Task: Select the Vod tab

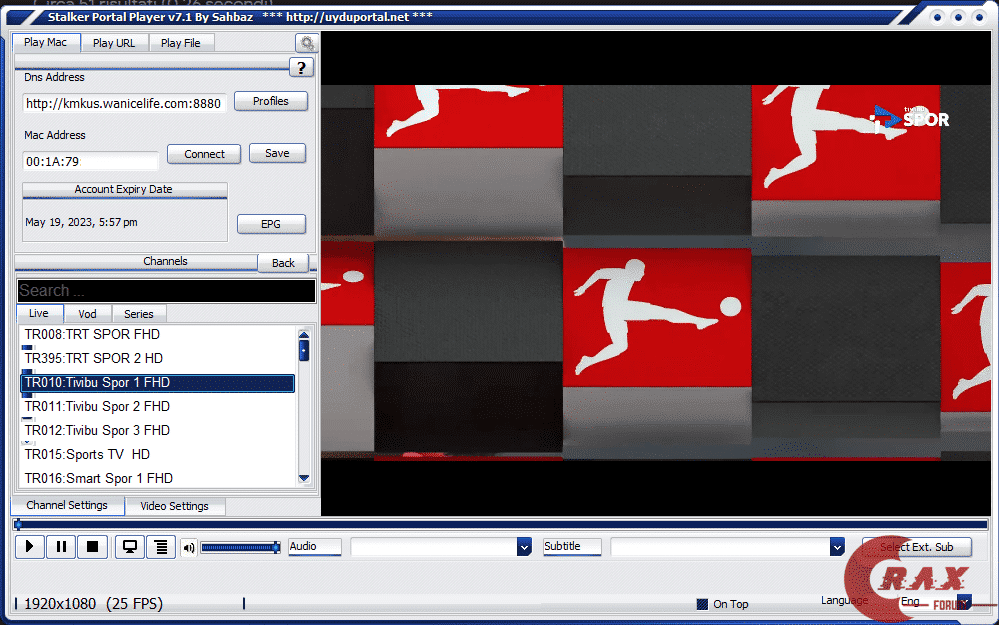Action: (x=87, y=314)
